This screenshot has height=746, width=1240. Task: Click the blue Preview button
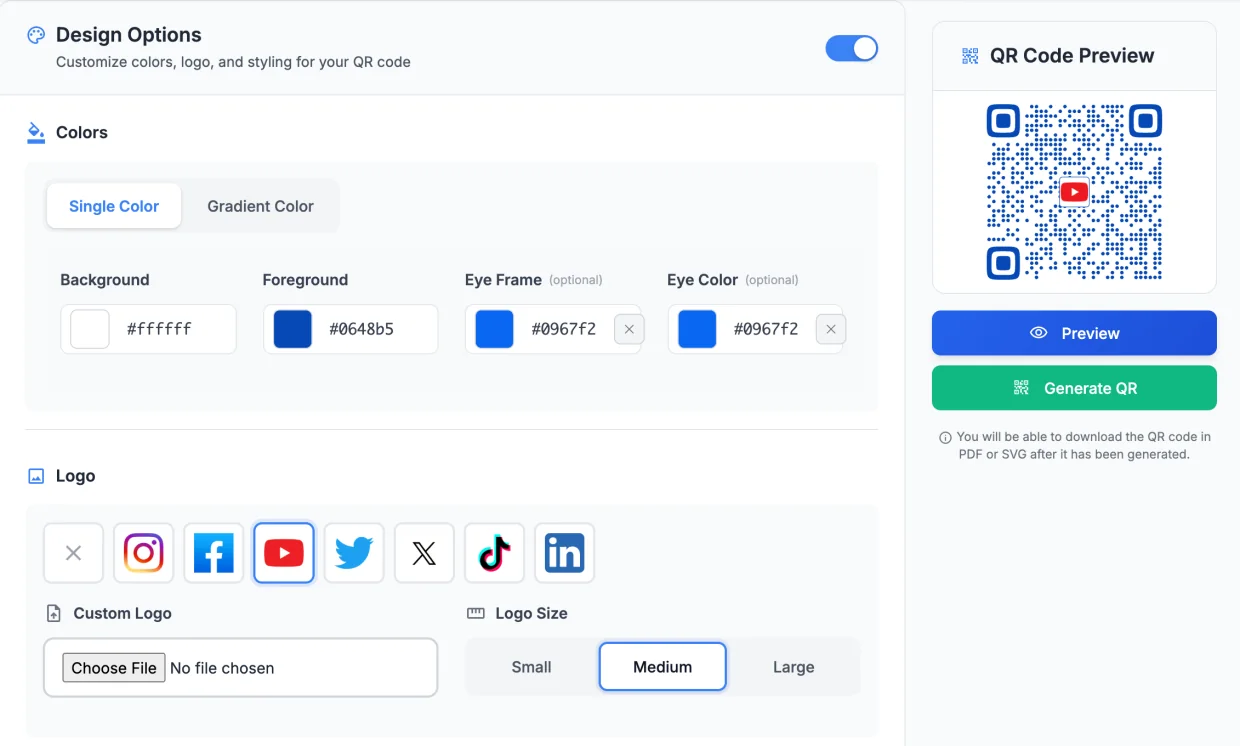tap(1074, 333)
